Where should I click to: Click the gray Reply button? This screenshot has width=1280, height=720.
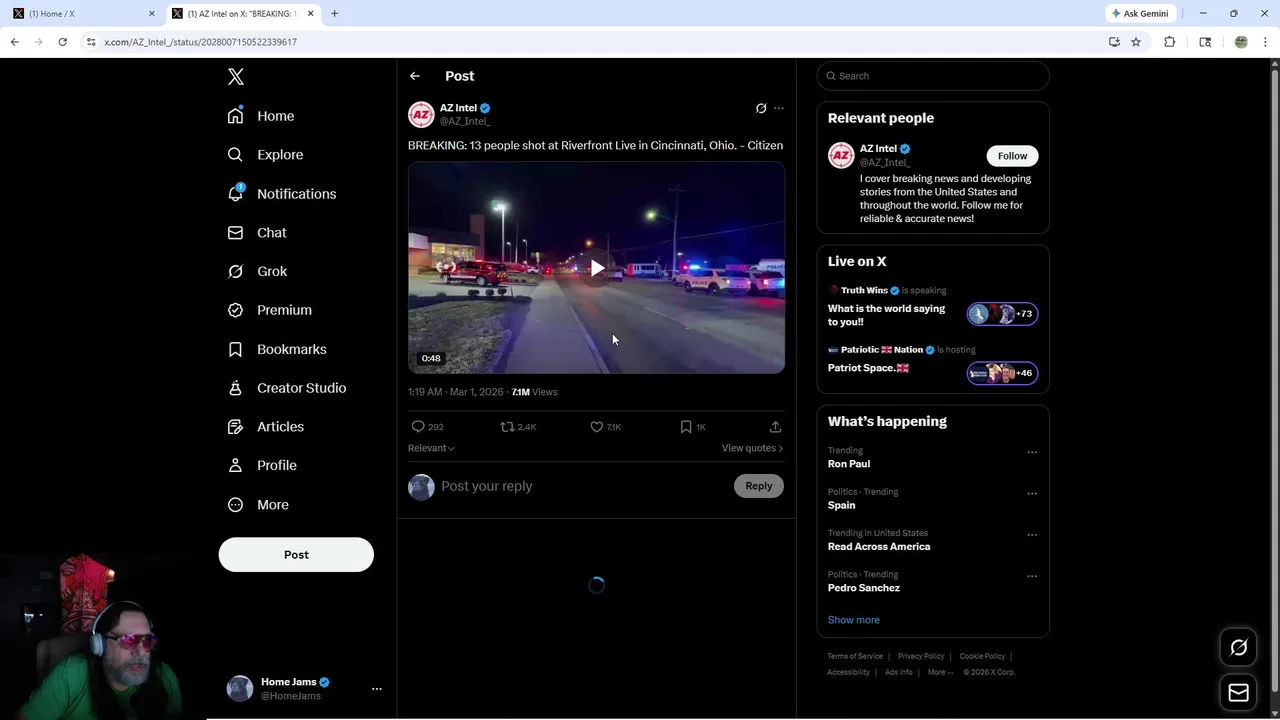click(759, 486)
